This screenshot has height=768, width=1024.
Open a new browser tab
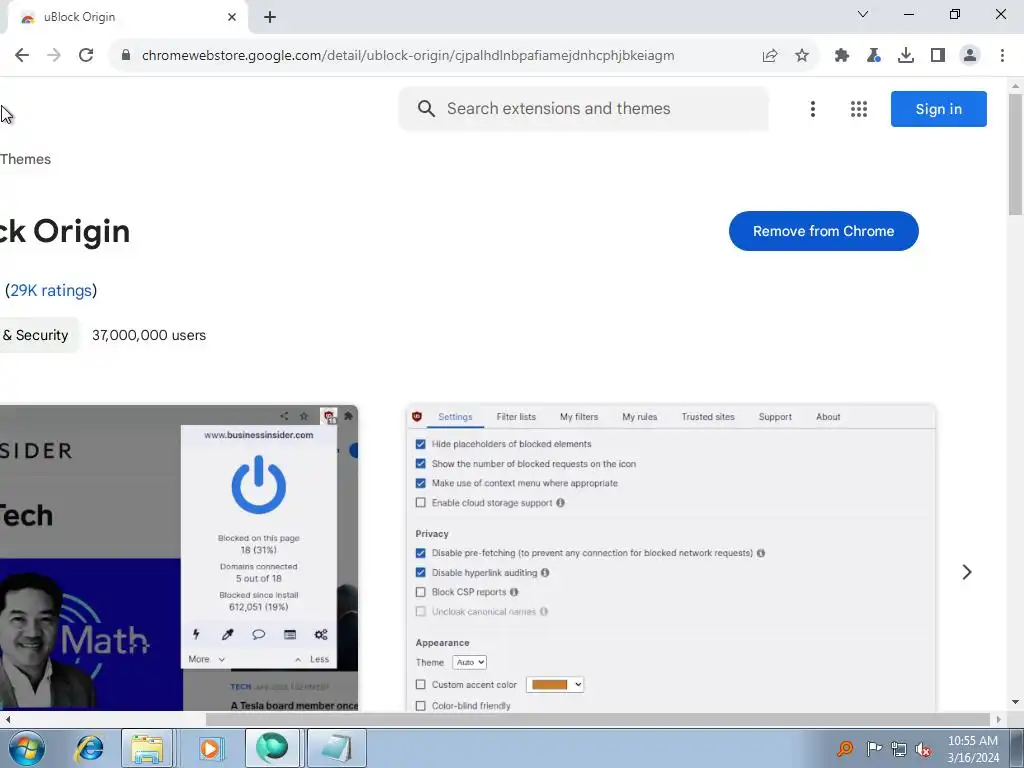click(270, 17)
